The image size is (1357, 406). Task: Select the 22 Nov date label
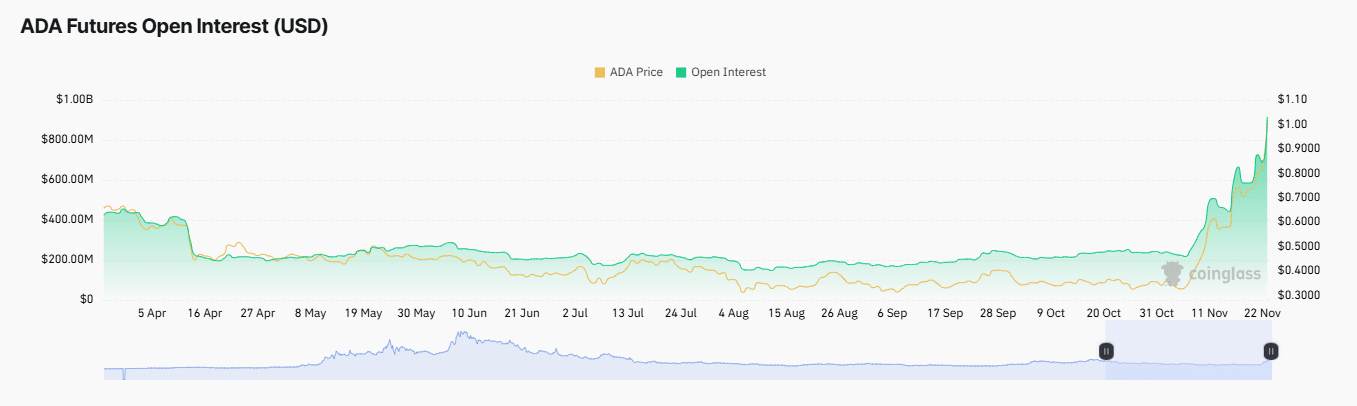1262,313
